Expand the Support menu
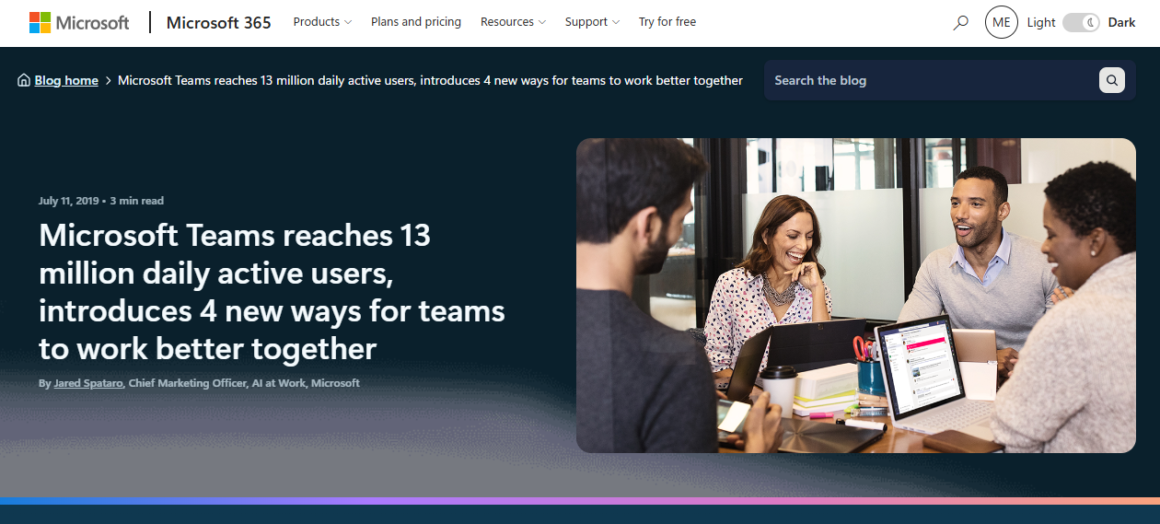1160x524 pixels. tap(593, 22)
